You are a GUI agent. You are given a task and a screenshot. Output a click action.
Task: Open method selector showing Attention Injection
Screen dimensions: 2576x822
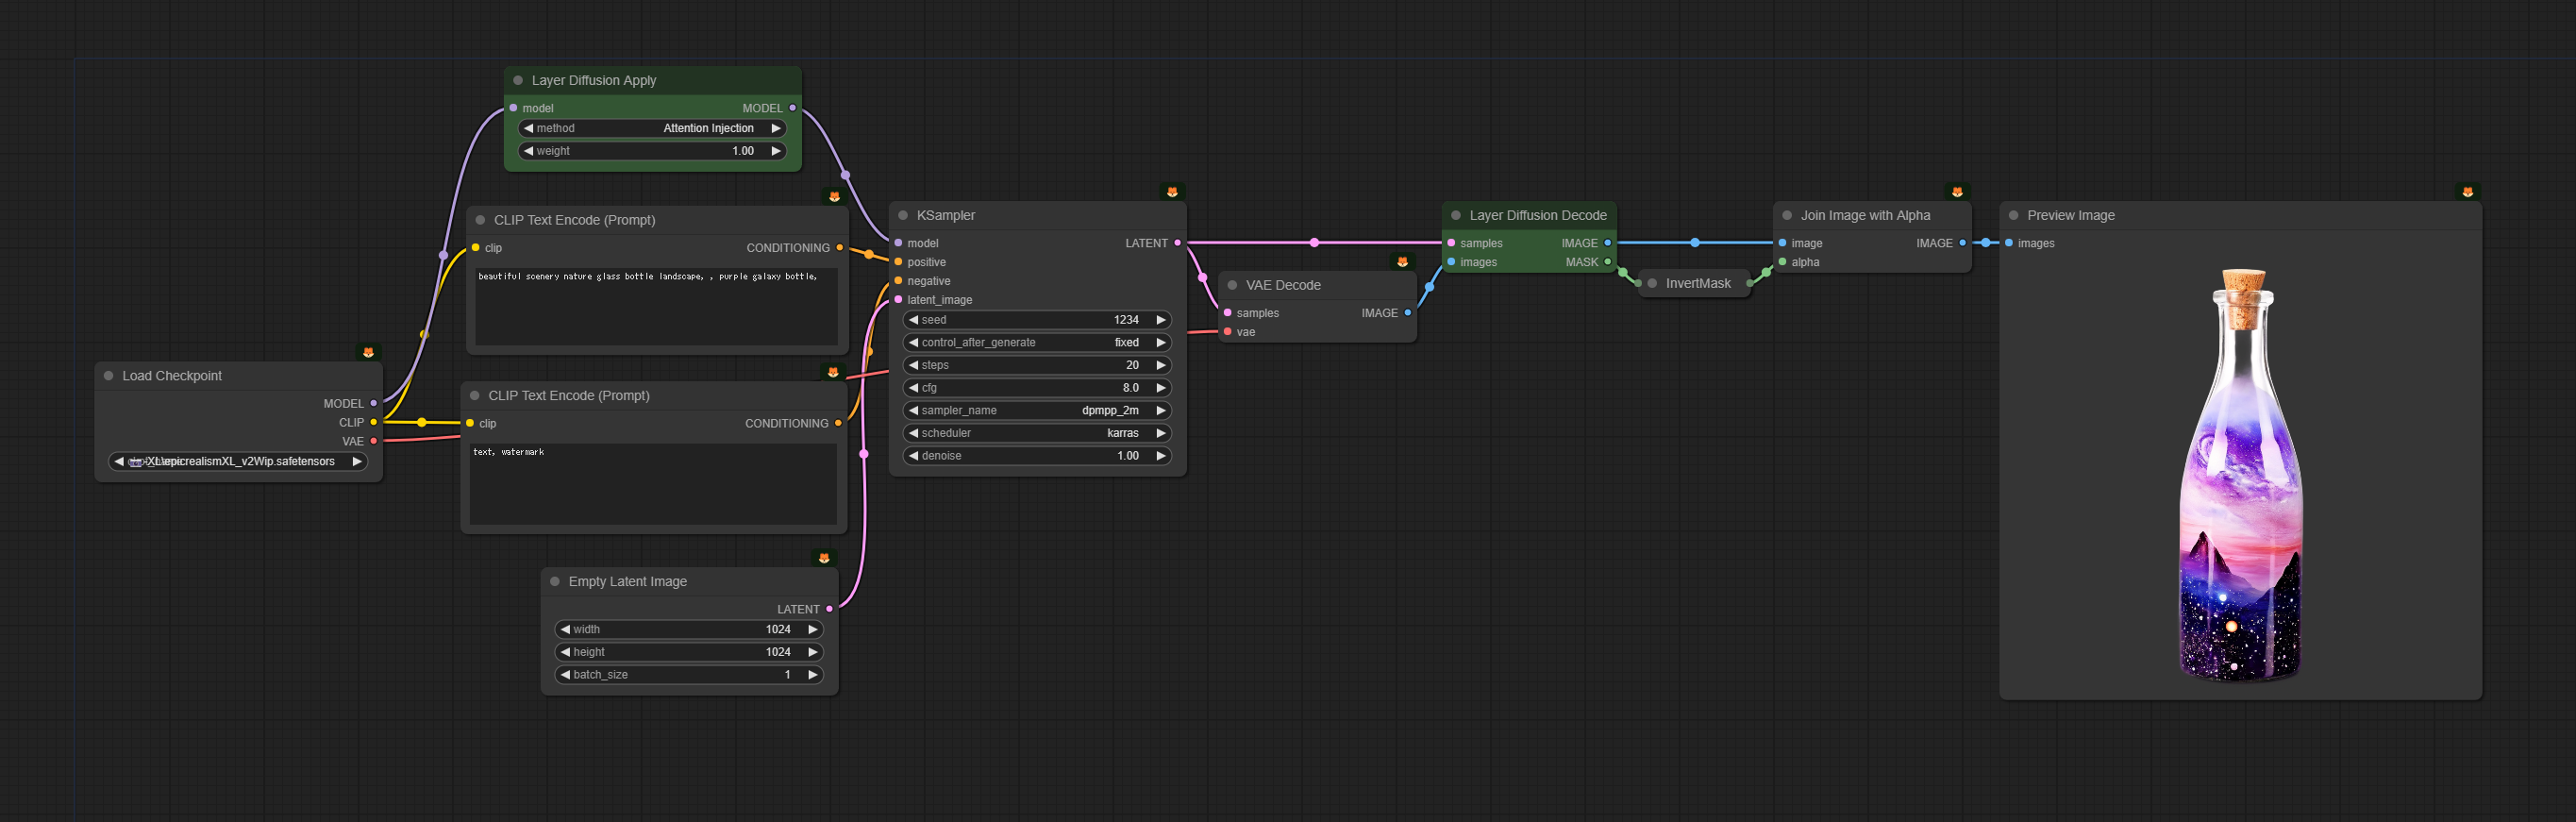coord(652,128)
